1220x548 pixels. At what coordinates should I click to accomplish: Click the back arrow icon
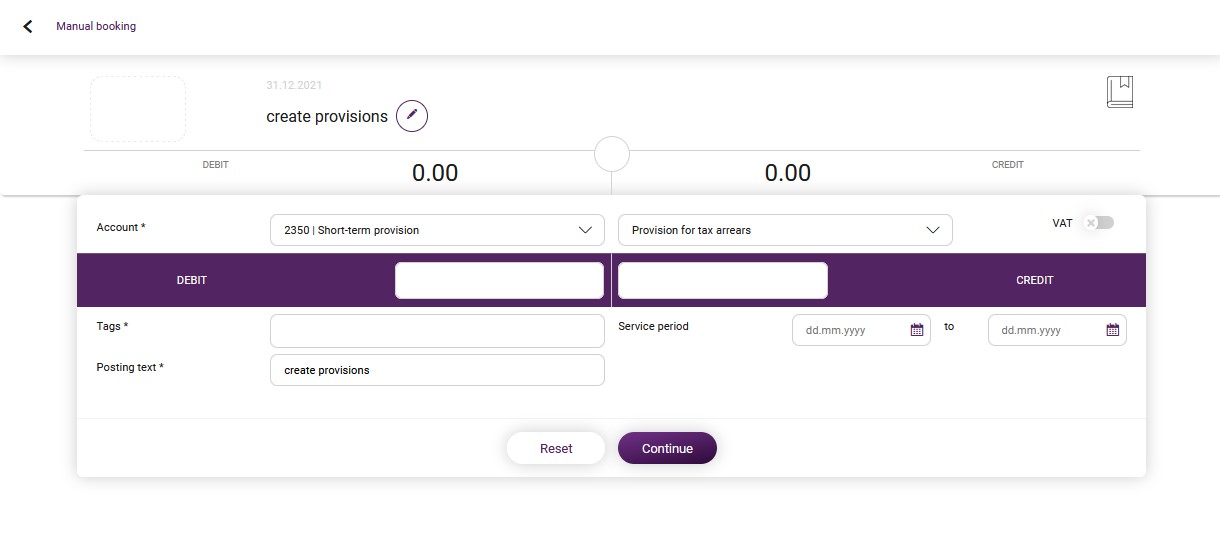28,27
